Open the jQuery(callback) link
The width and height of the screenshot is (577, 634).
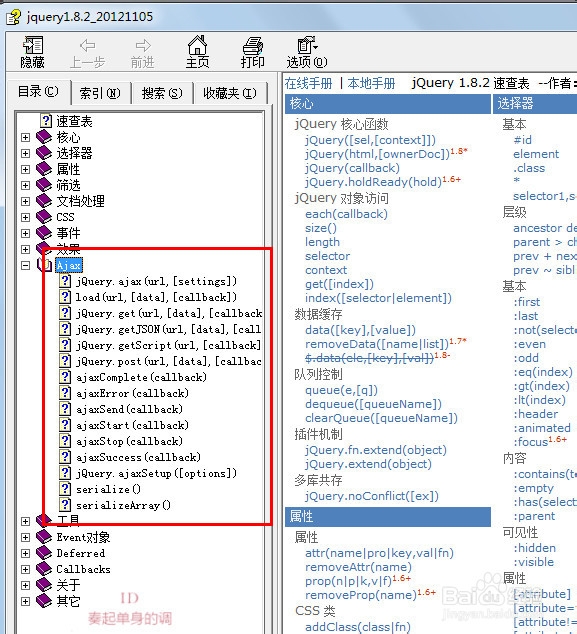(x=352, y=168)
